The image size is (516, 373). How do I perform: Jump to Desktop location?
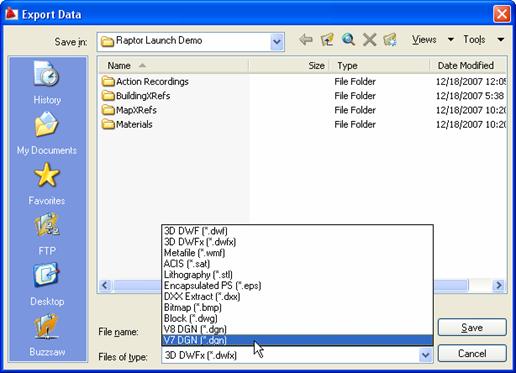click(47, 284)
